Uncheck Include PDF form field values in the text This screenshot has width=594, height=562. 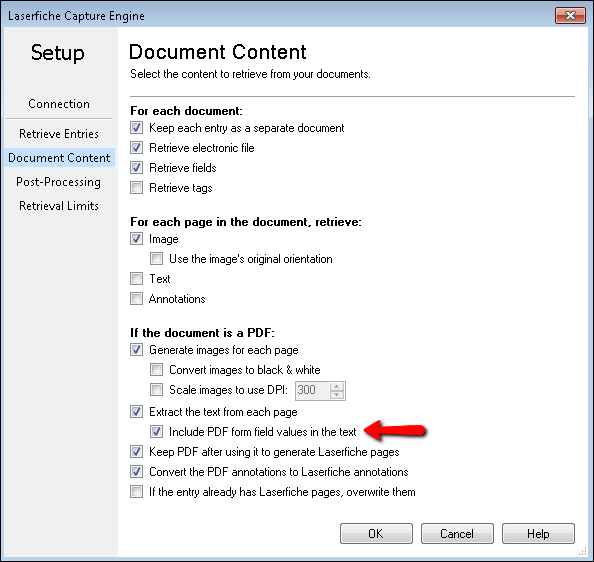[156, 432]
